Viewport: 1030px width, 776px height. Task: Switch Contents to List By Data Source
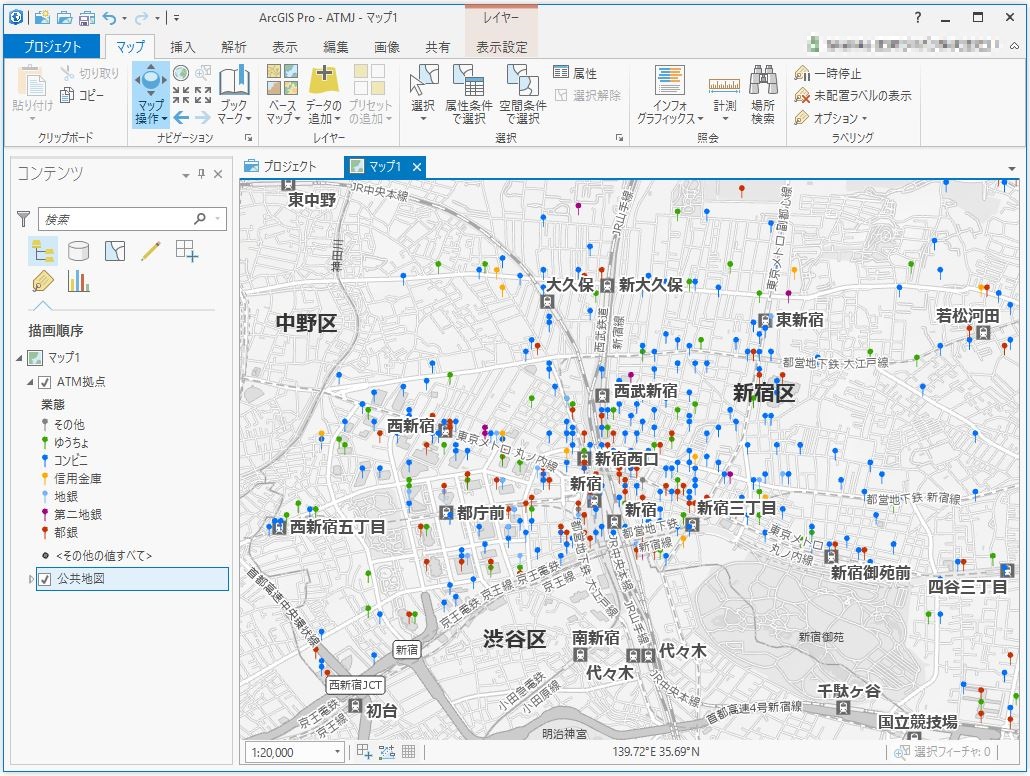click(78, 251)
